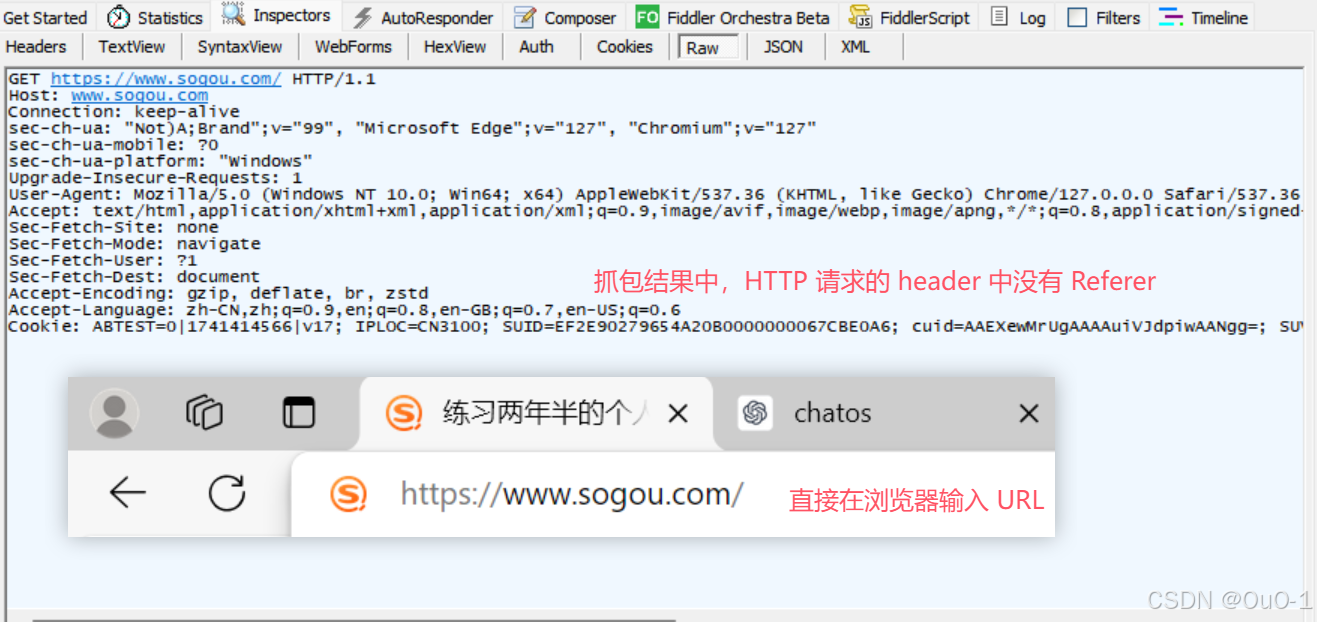The height and width of the screenshot is (622, 1317).
Task: Toggle the Filters checkbox
Action: tap(1077, 18)
